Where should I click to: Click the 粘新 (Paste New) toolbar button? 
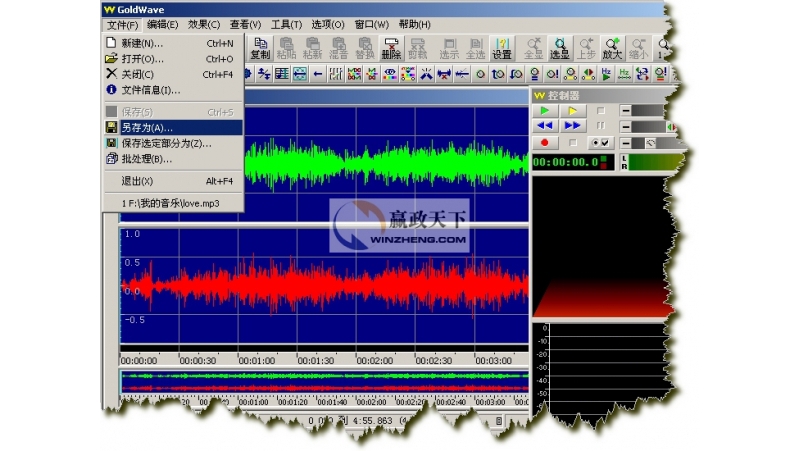[312, 48]
